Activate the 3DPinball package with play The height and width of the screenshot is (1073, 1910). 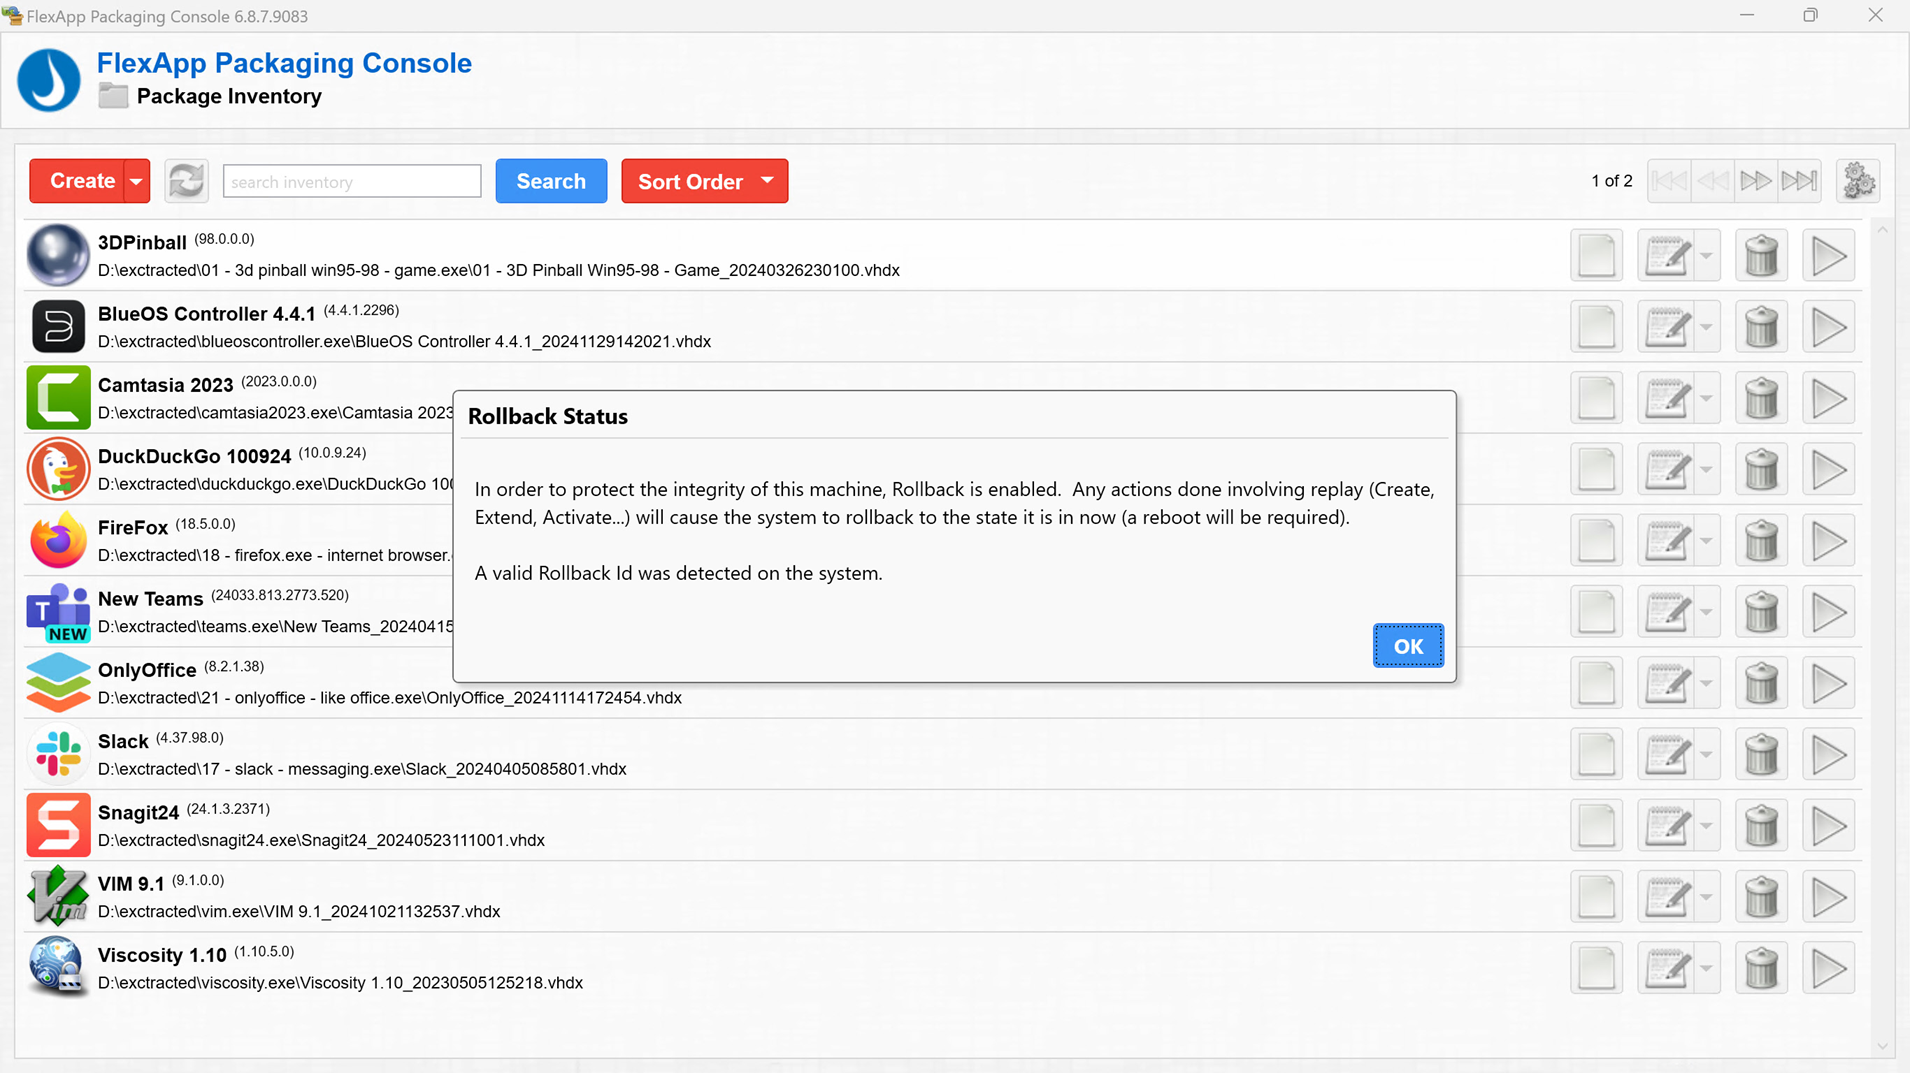pos(1829,256)
